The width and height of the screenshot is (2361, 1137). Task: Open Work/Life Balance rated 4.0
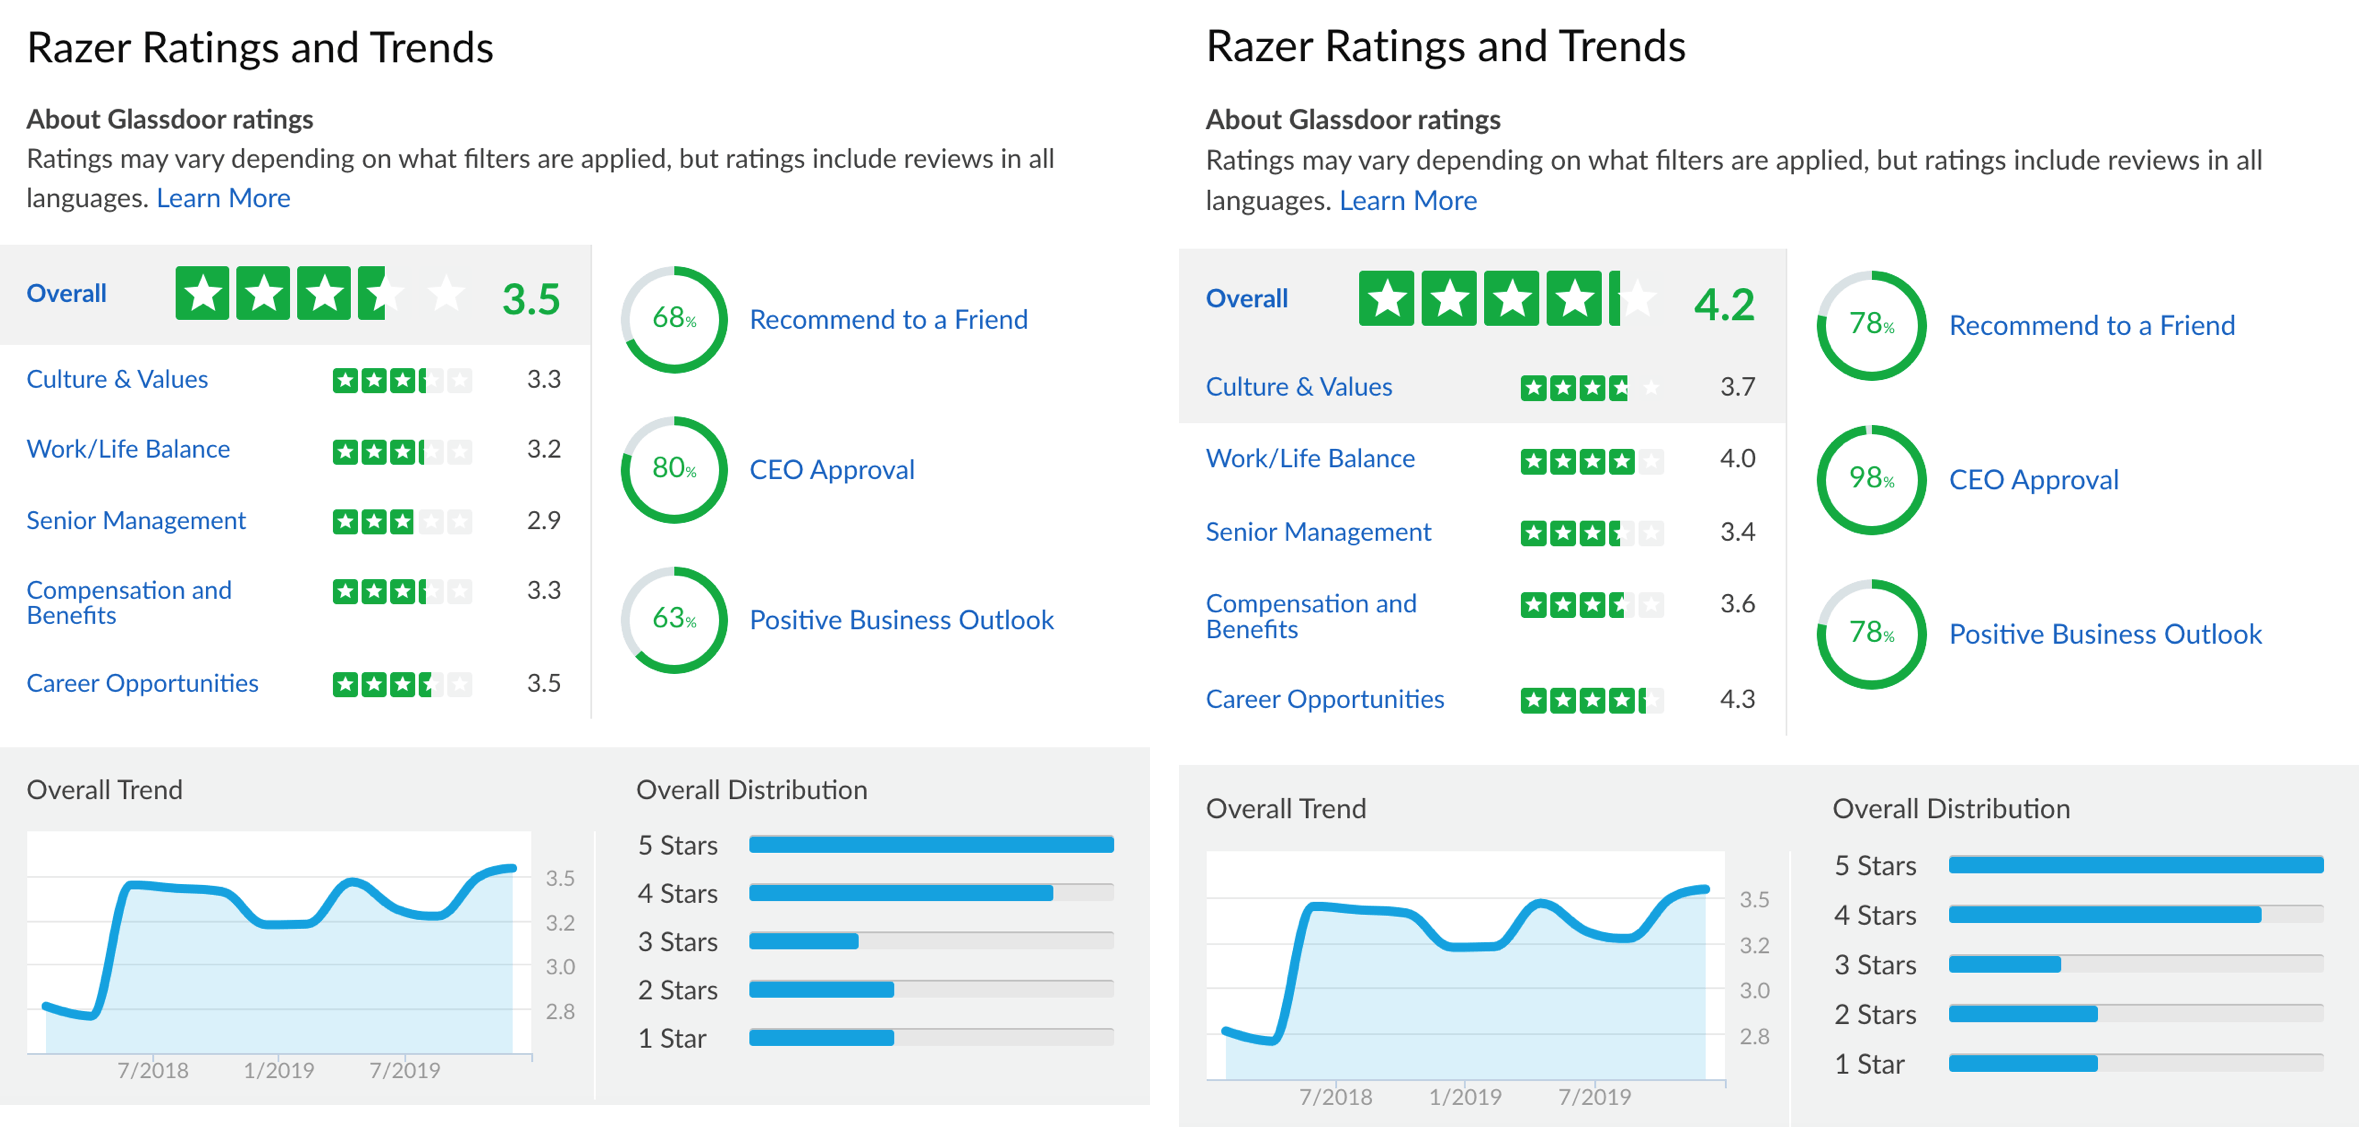(x=1310, y=459)
